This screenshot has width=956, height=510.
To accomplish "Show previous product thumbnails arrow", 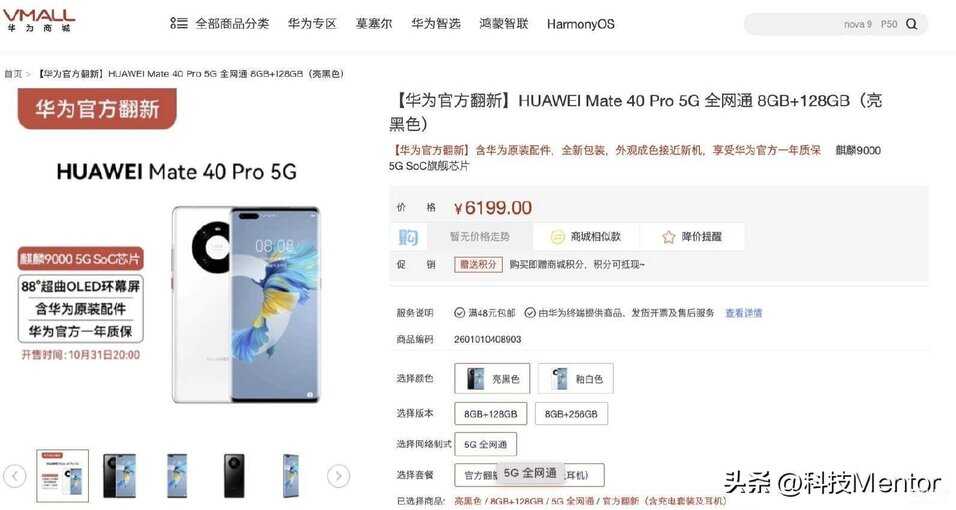I will [x=15, y=475].
